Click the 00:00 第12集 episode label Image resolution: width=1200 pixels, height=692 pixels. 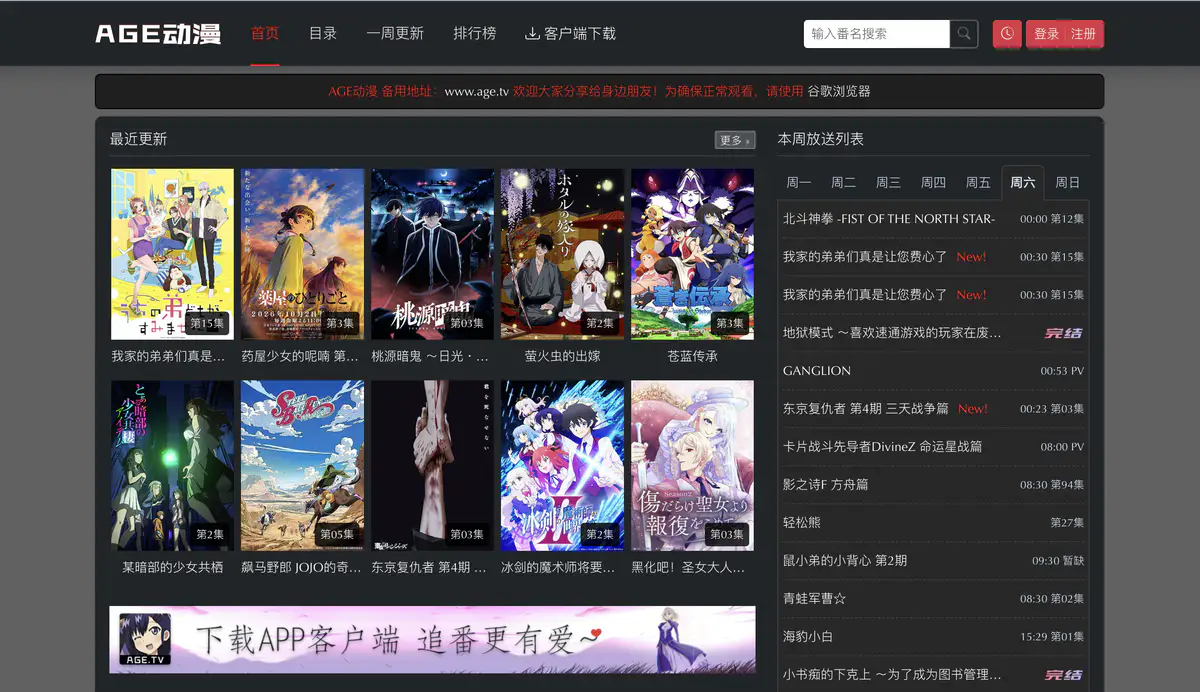[1052, 219]
